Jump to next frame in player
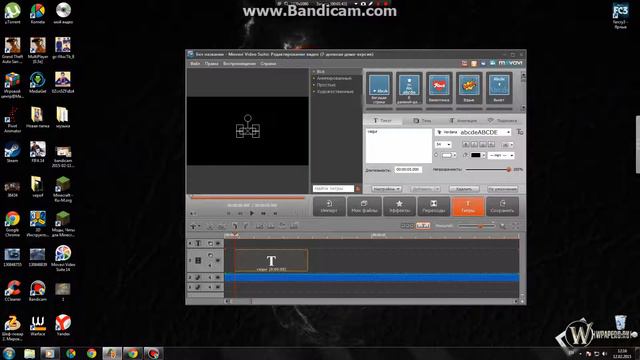Viewport: 640px width, 360px height. (x=264, y=213)
